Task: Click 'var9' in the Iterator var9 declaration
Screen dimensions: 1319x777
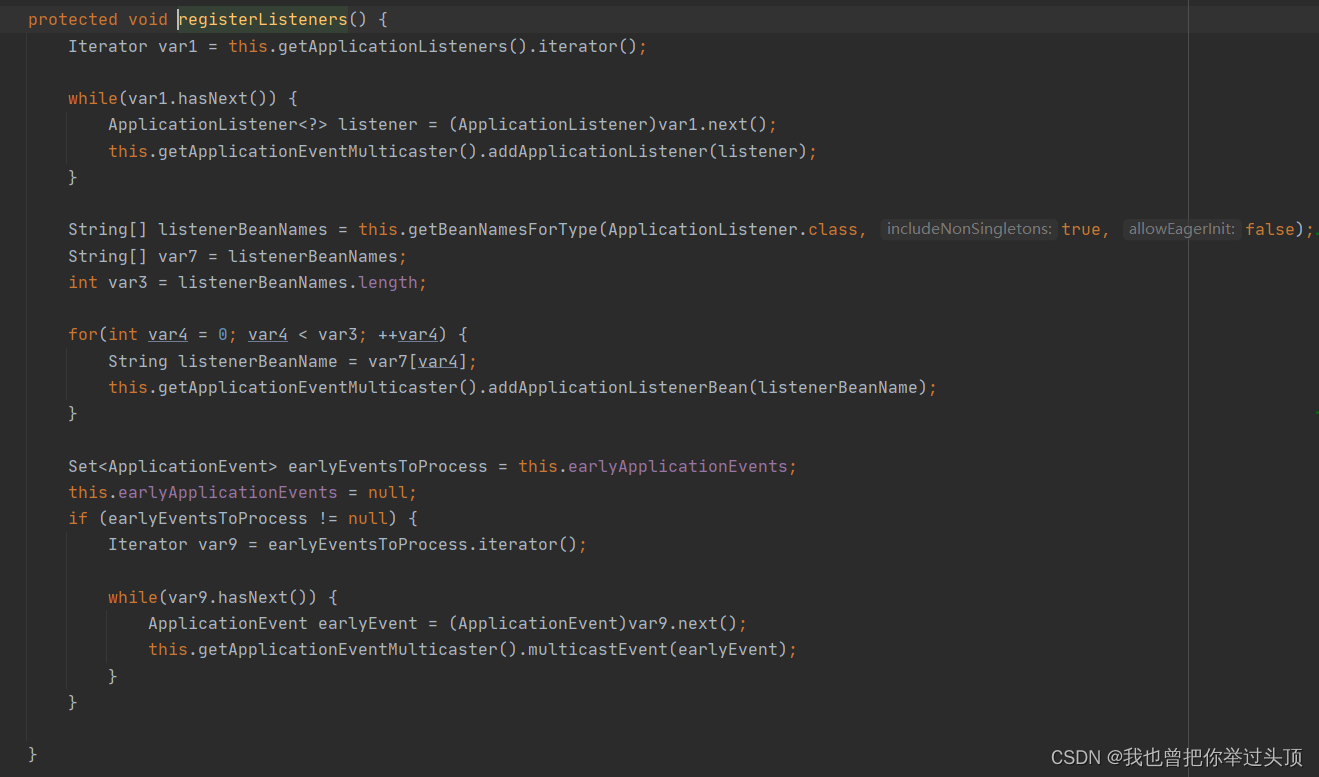Action: pyautogui.click(x=218, y=545)
